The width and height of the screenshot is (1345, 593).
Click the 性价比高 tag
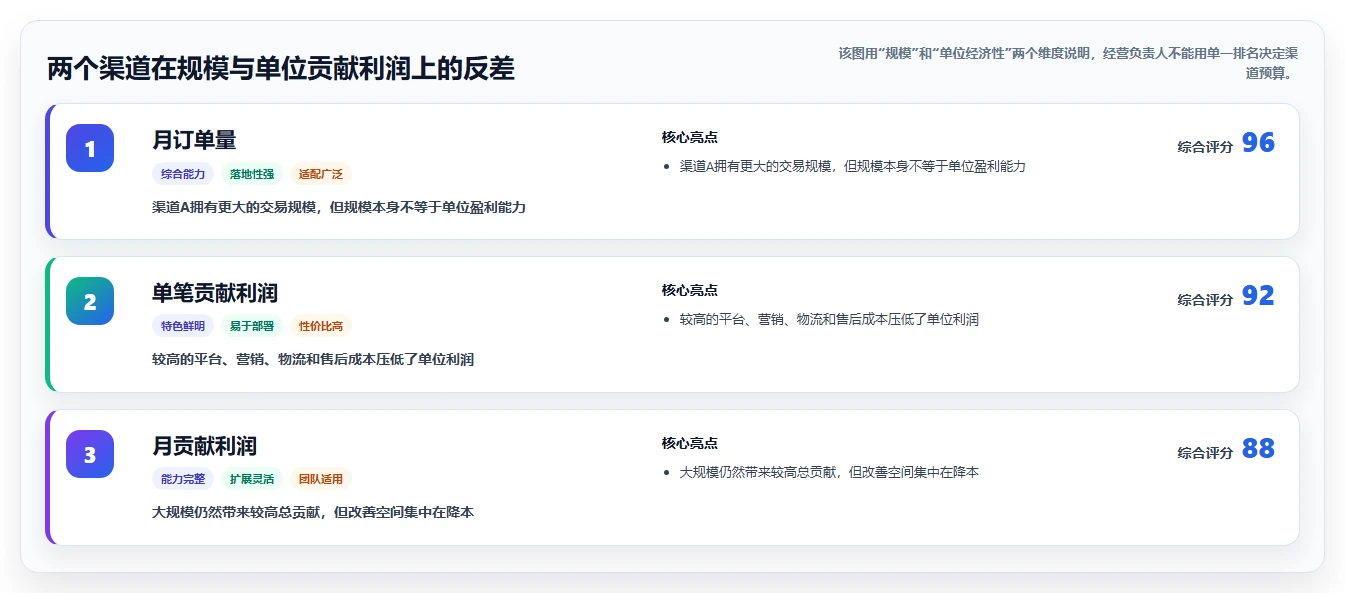click(321, 326)
